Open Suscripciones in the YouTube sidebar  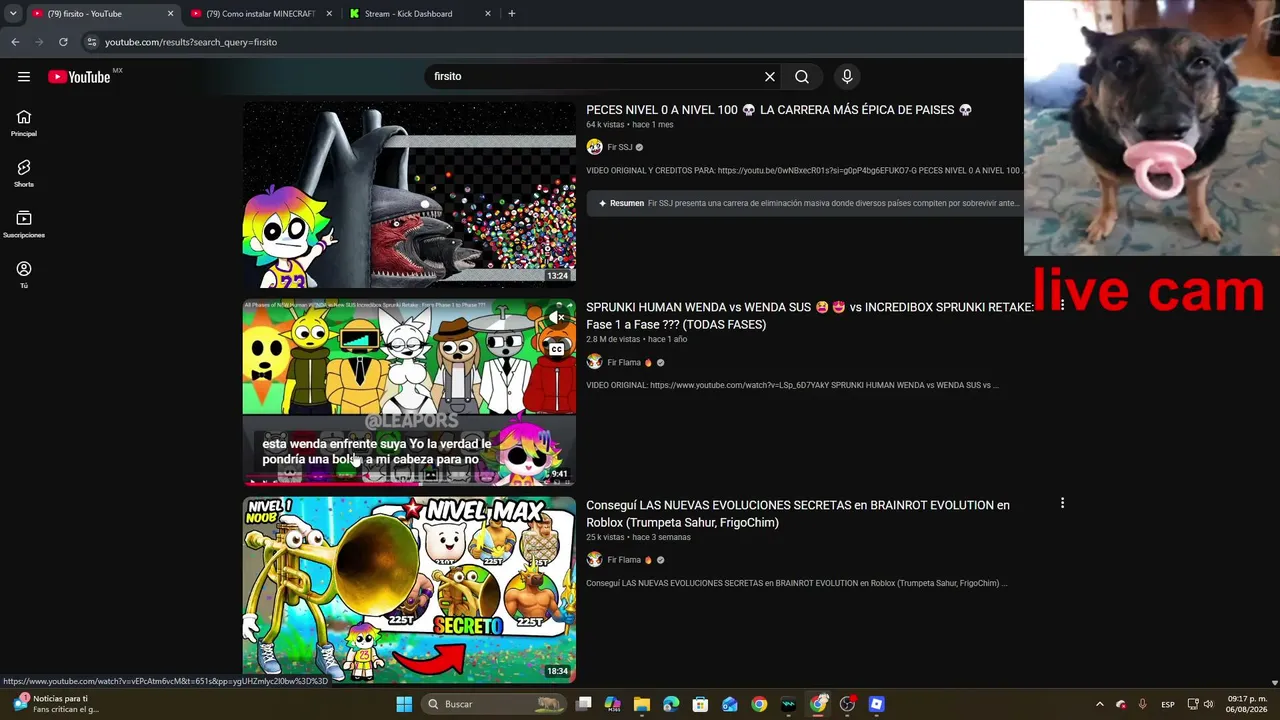pos(24,225)
